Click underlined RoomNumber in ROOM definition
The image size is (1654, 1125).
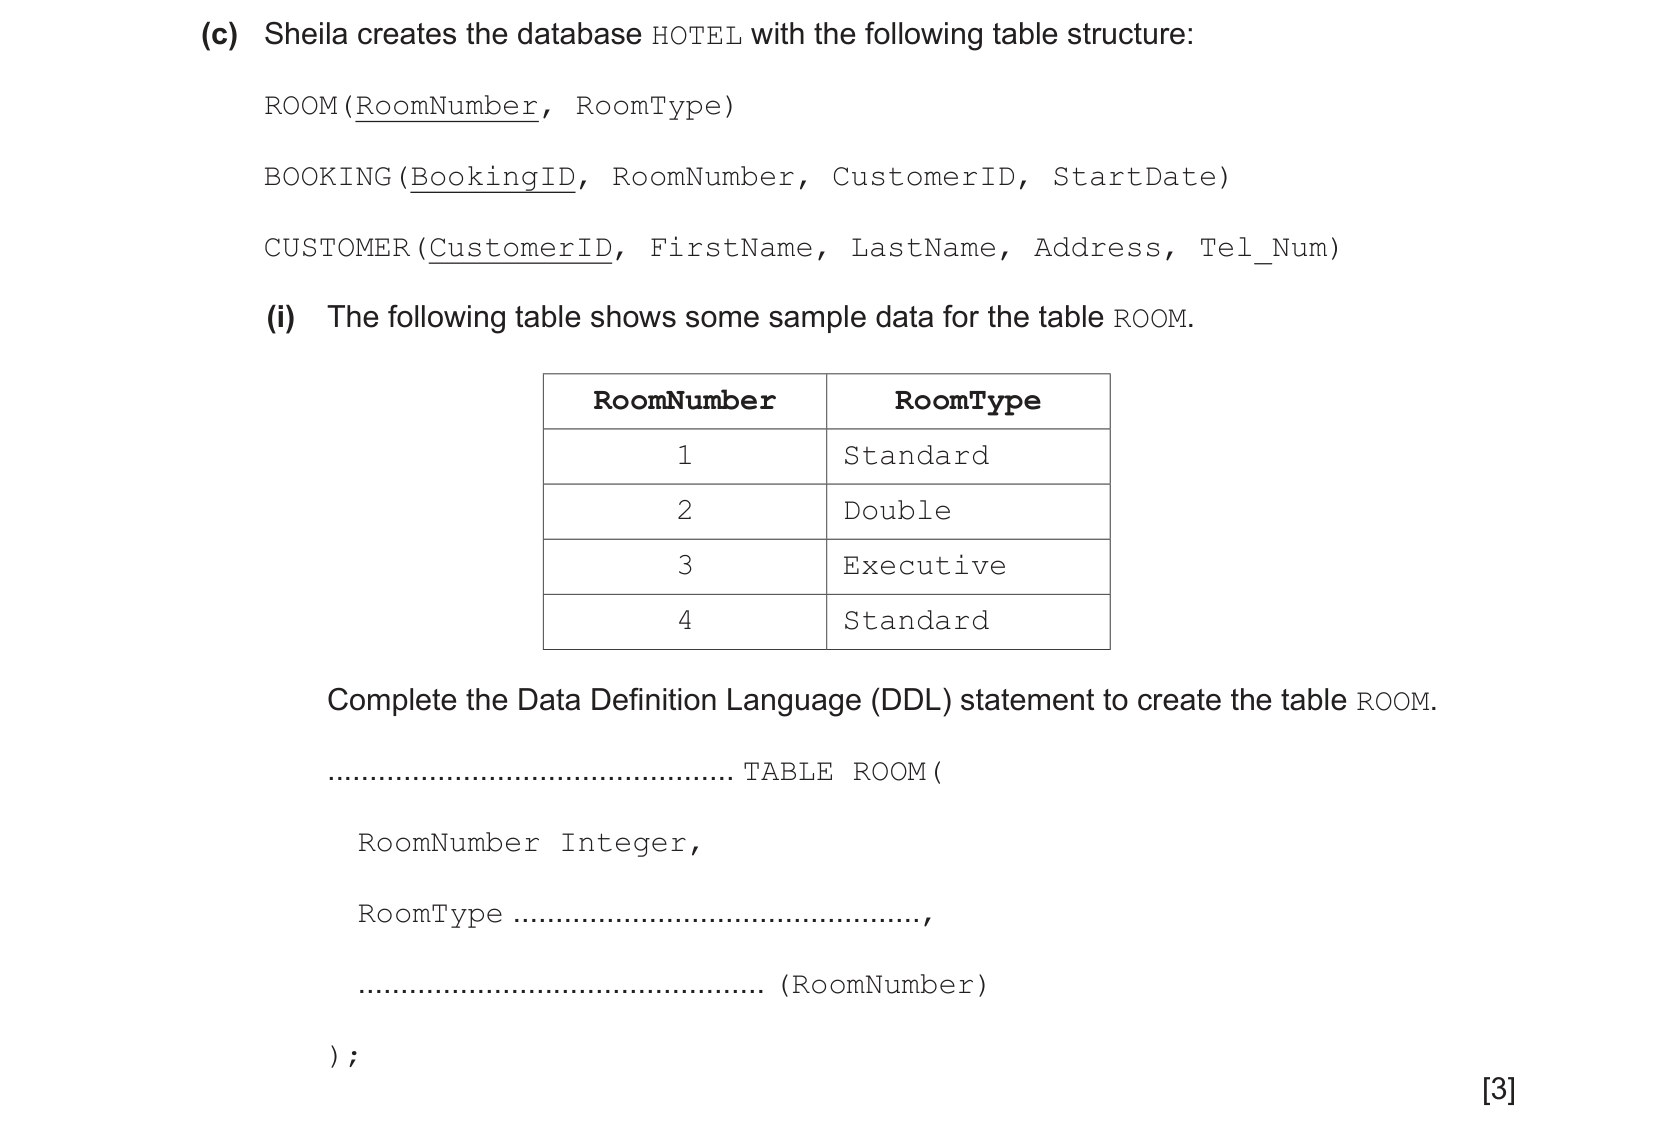447,107
